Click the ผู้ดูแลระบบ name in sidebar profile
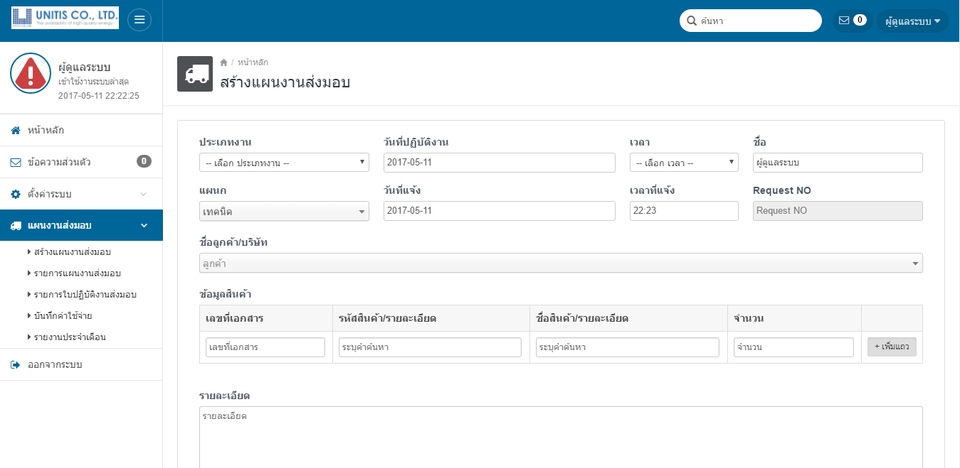Image resolution: width=960 pixels, height=468 pixels. (84, 67)
